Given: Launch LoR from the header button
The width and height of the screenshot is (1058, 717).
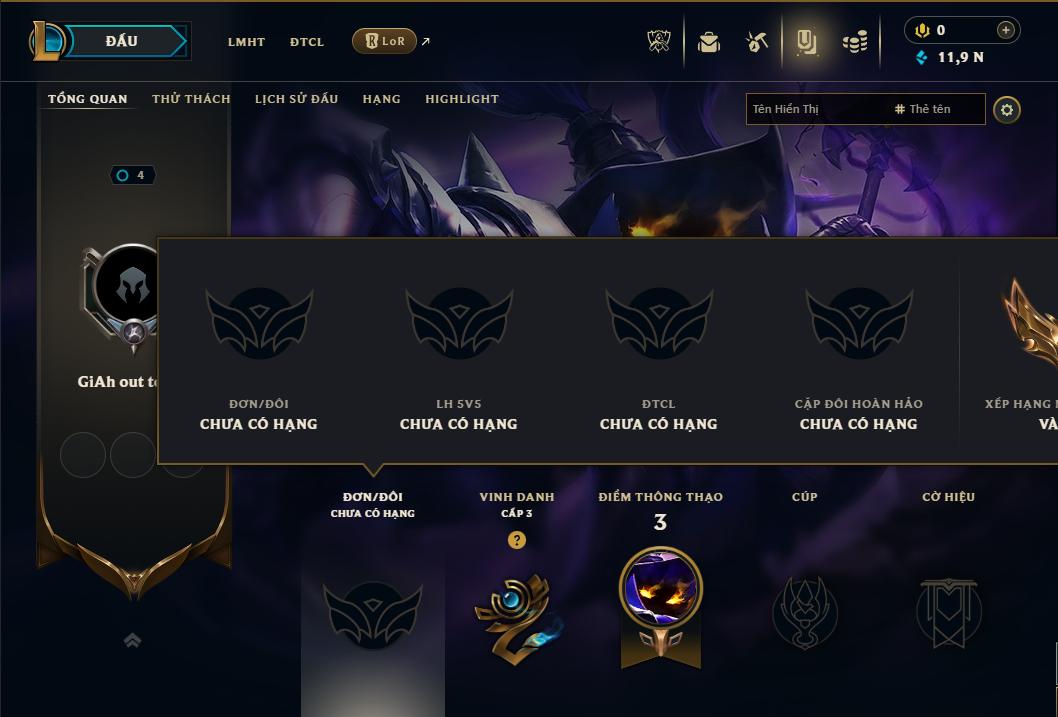Looking at the screenshot, I should point(384,41).
